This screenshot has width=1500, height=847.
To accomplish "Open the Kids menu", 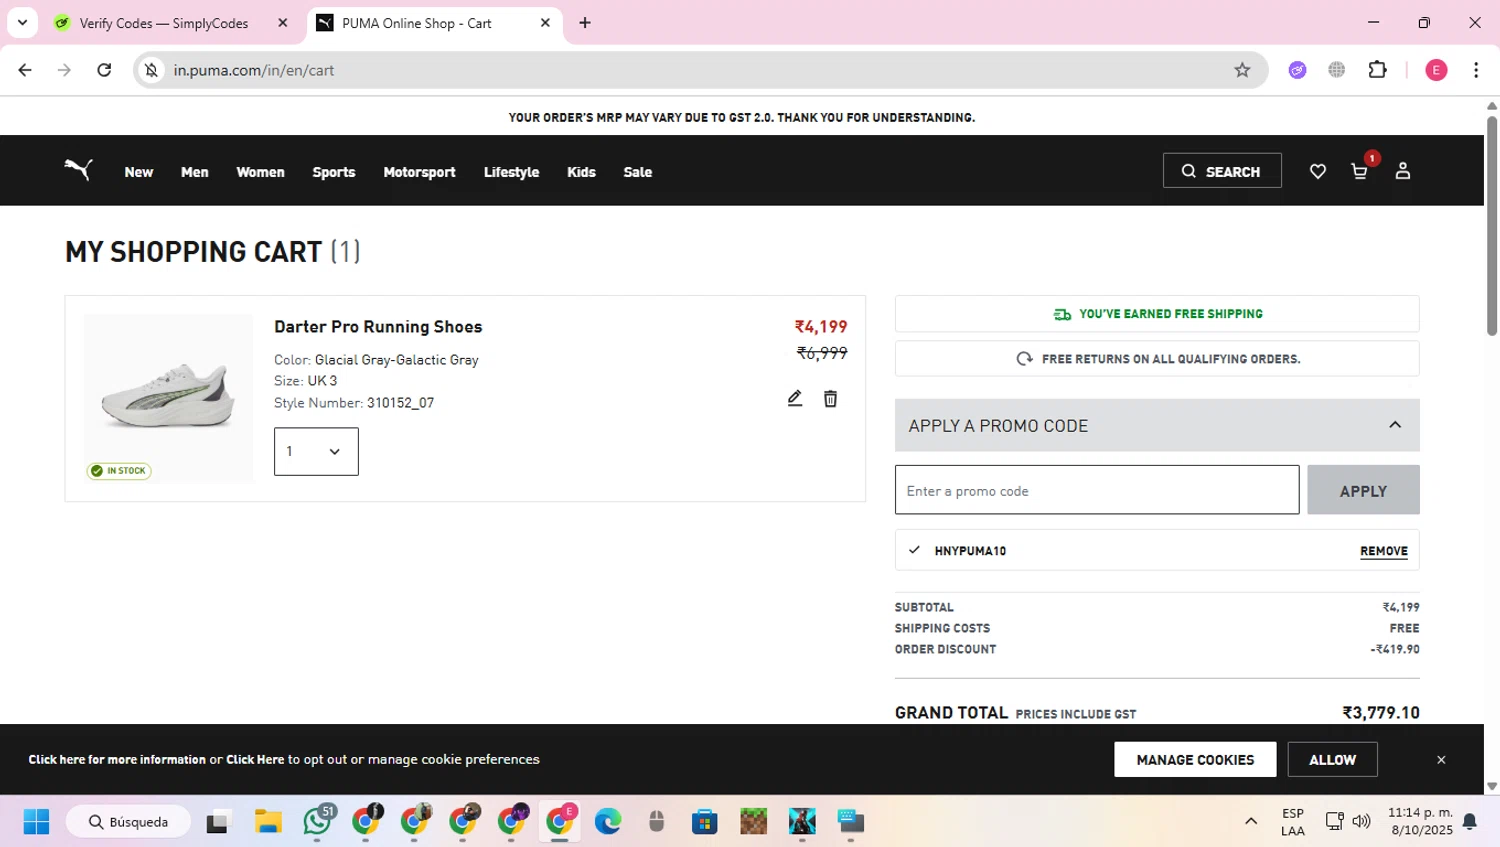I will pyautogui.click(x=581, y=172).
